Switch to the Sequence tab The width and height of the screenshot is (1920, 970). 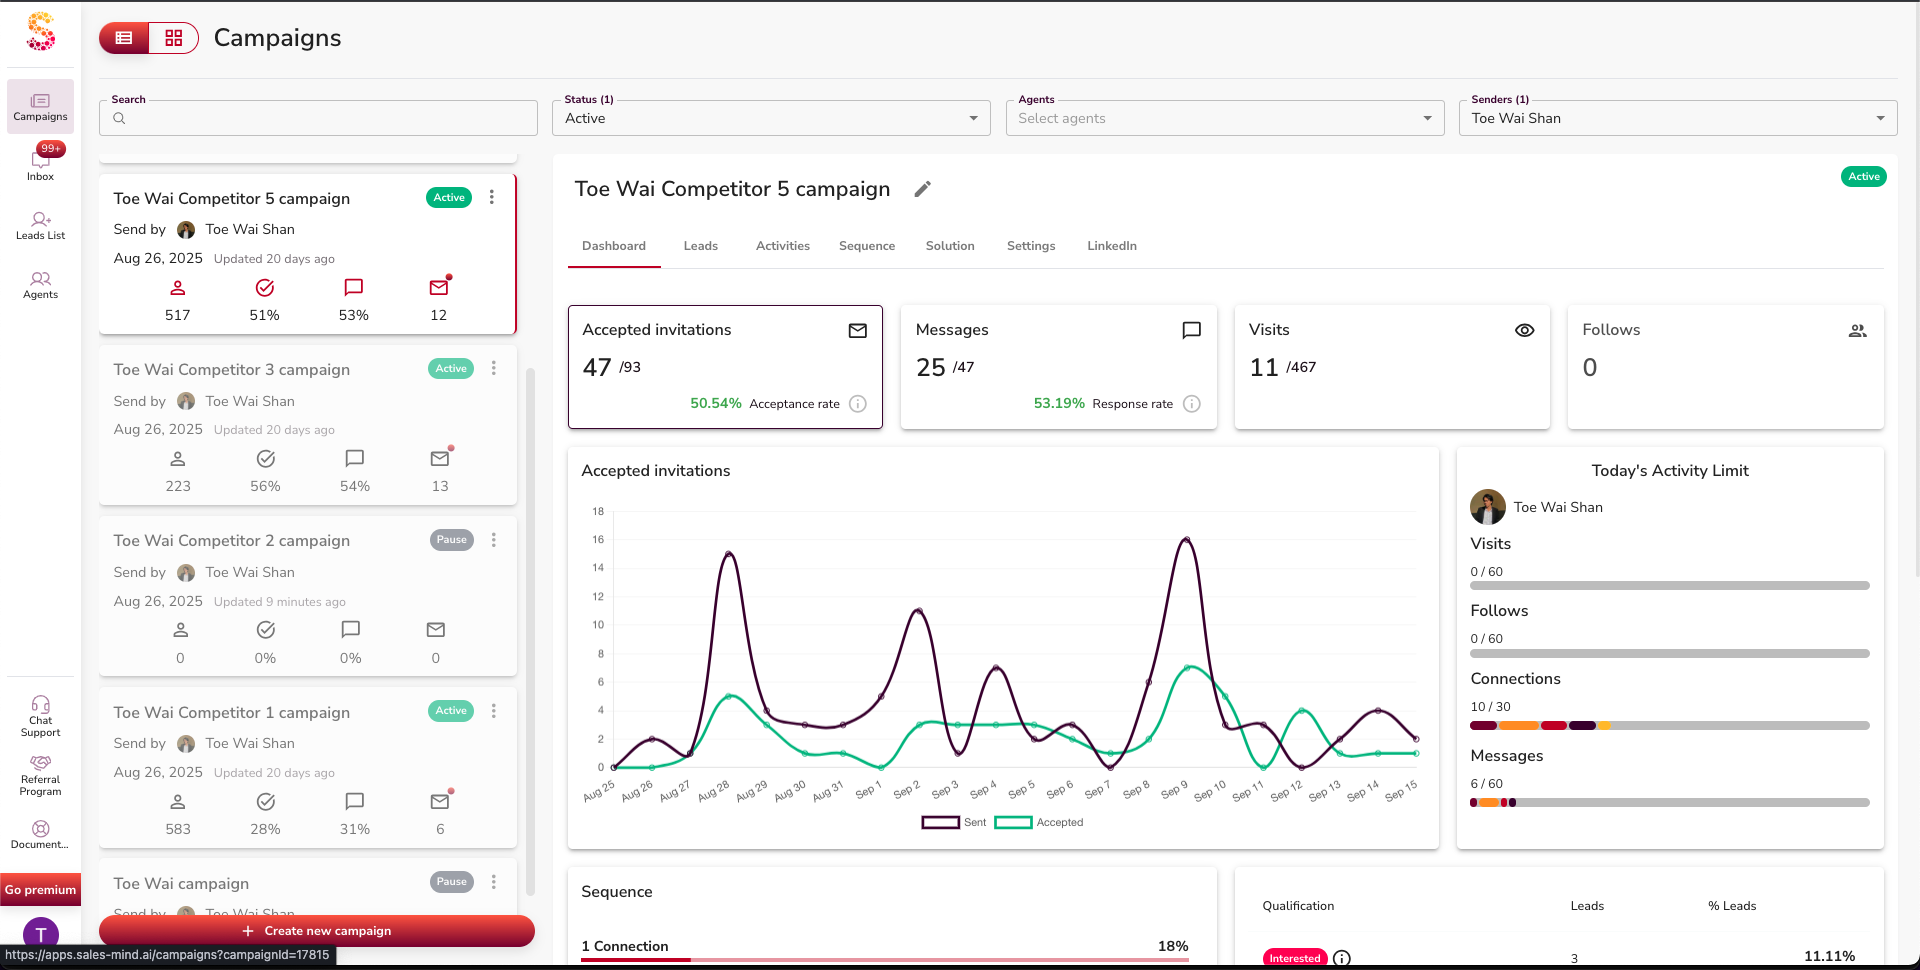click(x=866, y=246)
